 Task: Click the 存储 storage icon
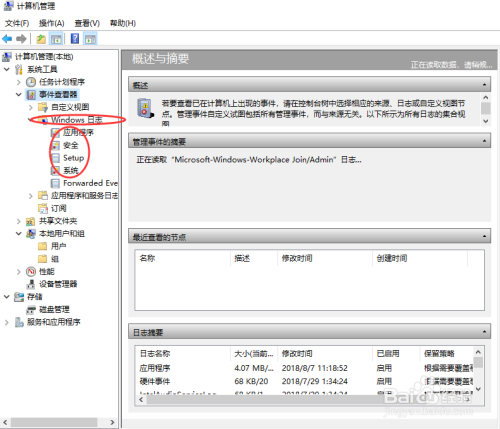19,297
